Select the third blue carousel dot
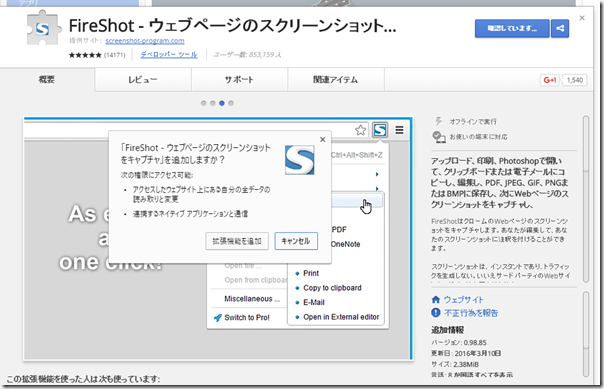This screenshot has width=604, height=389. point(222,103)
